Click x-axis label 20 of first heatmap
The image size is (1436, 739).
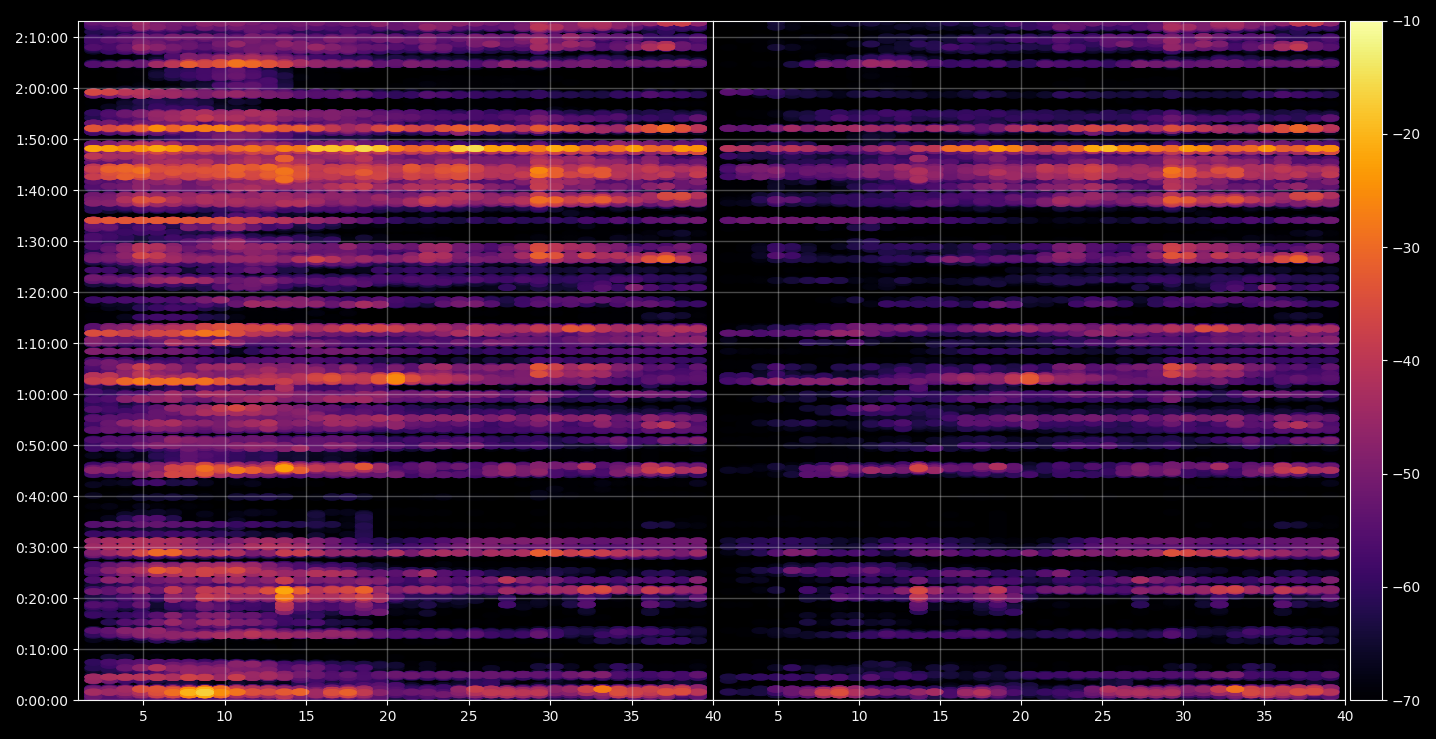pyautogui.click(x=387, y=716)
